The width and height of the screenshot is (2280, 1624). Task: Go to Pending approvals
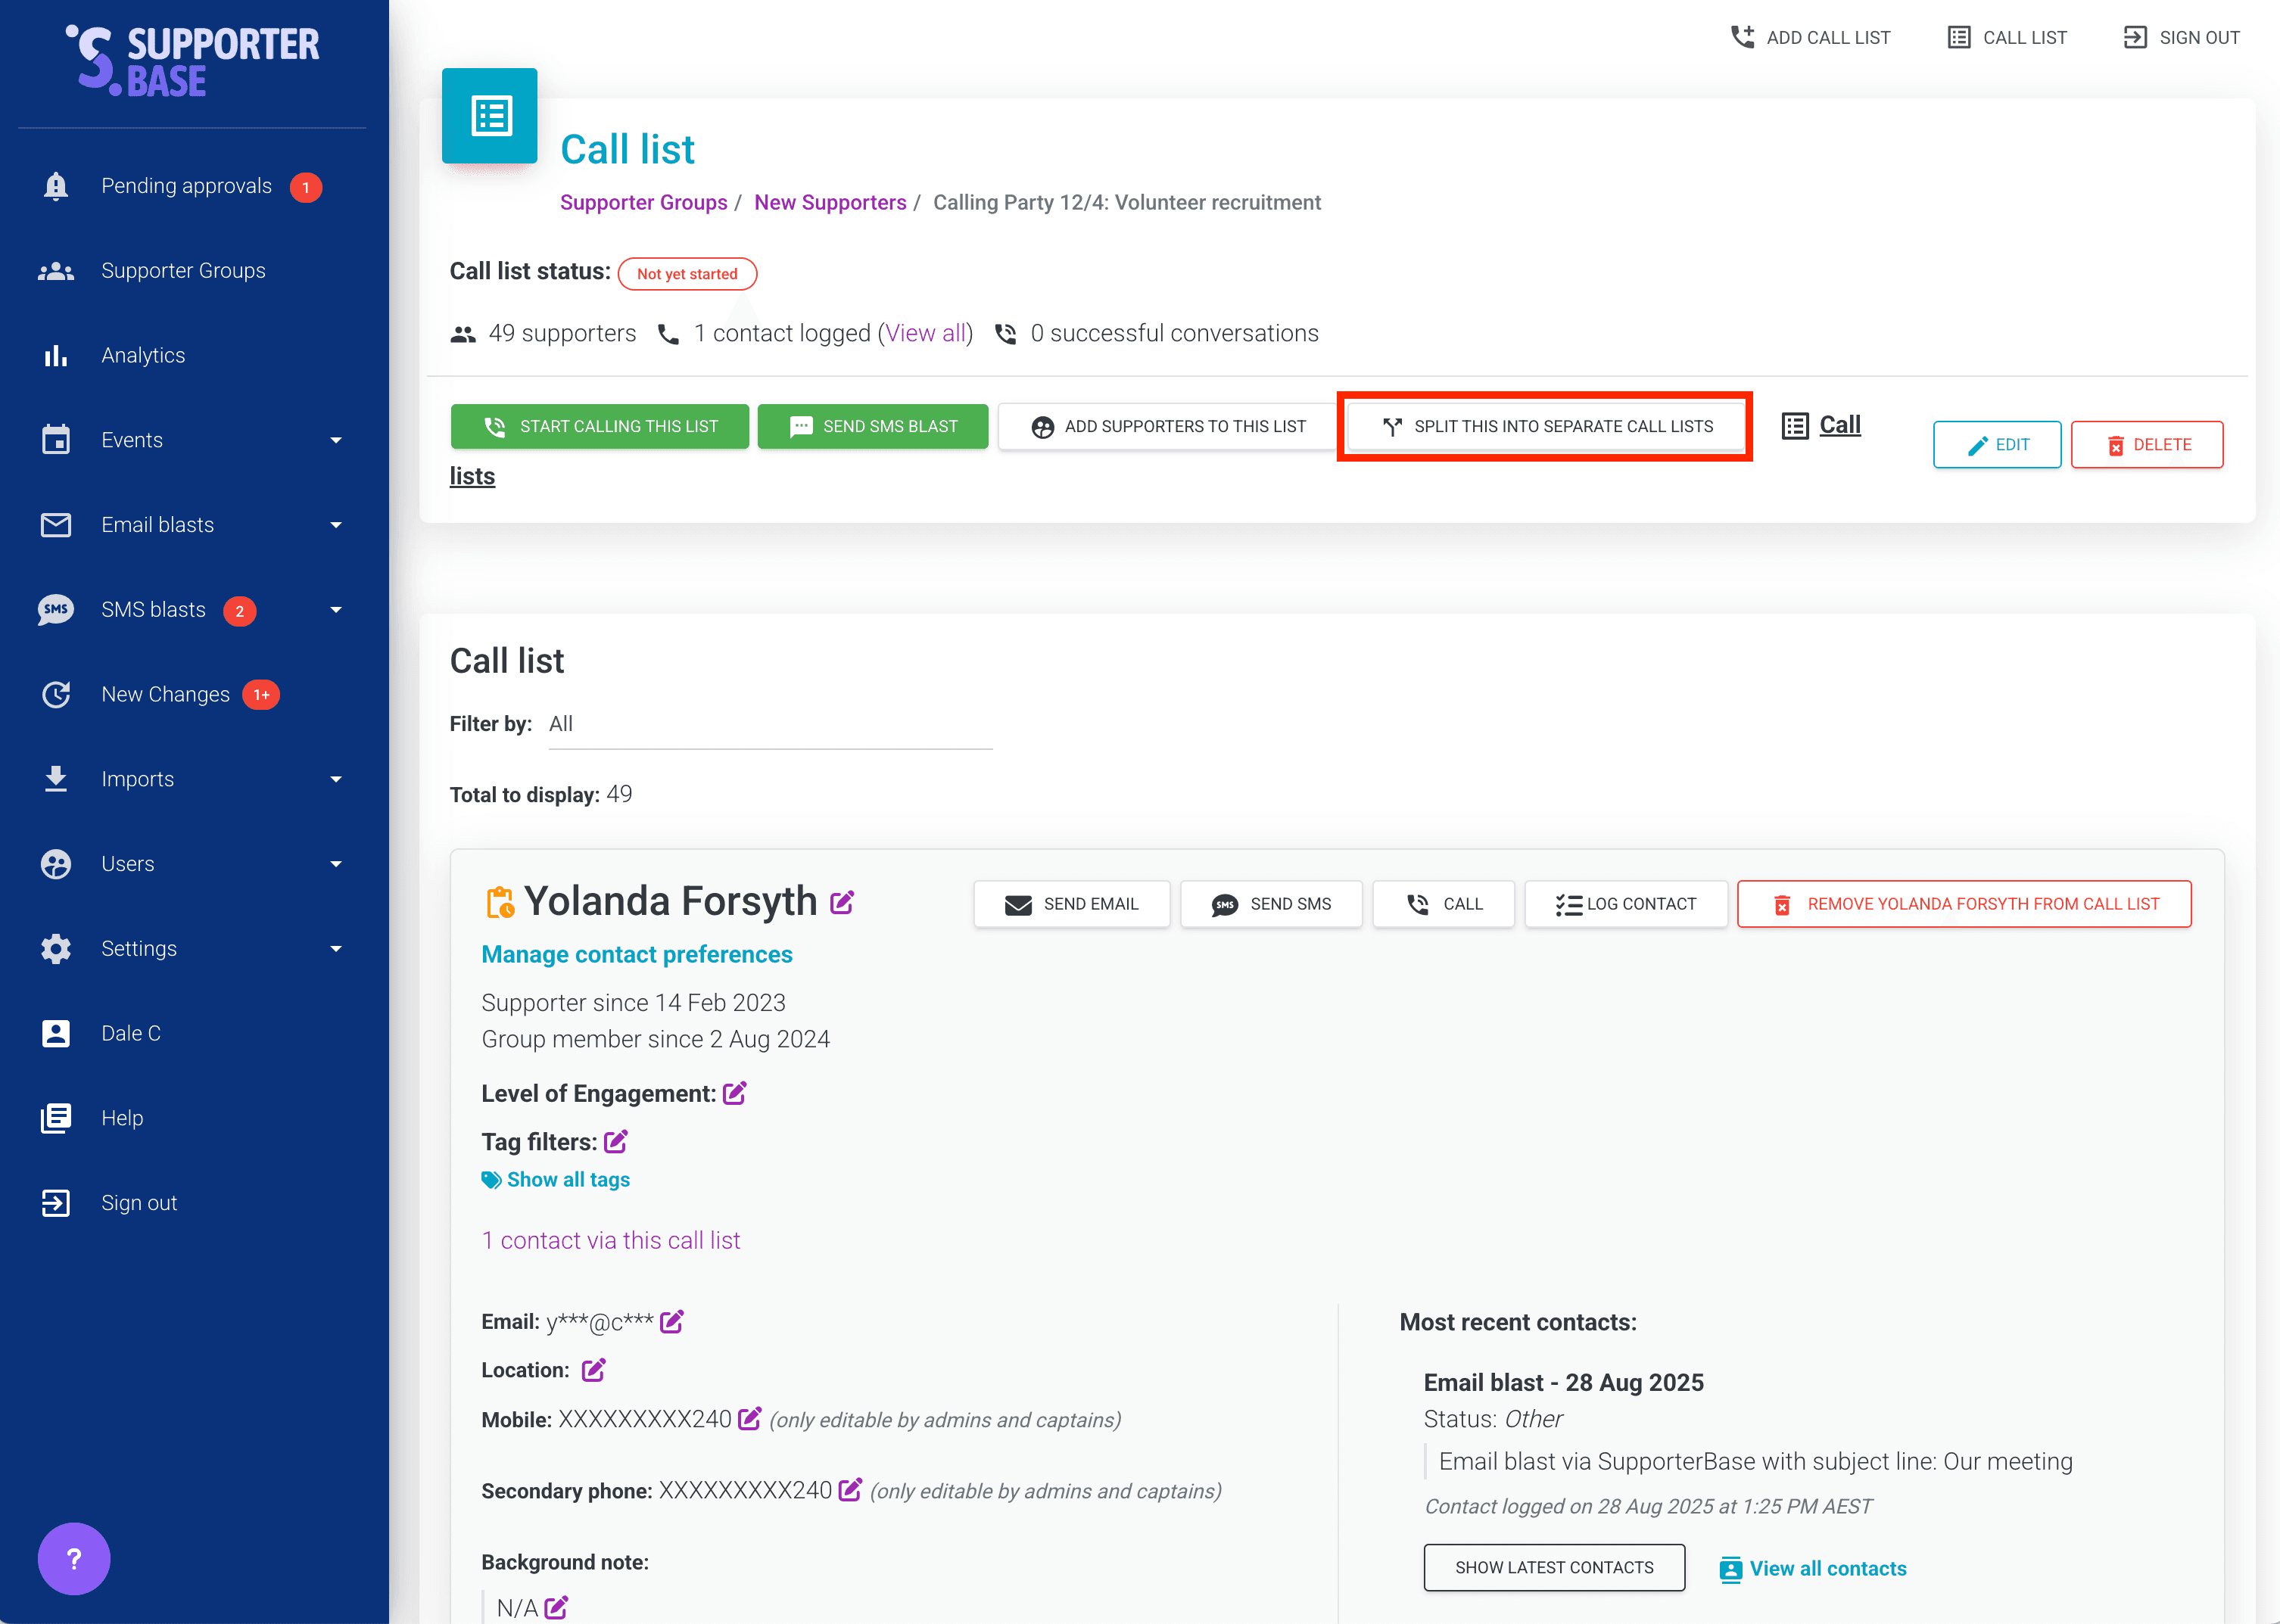tap(186, 186)
